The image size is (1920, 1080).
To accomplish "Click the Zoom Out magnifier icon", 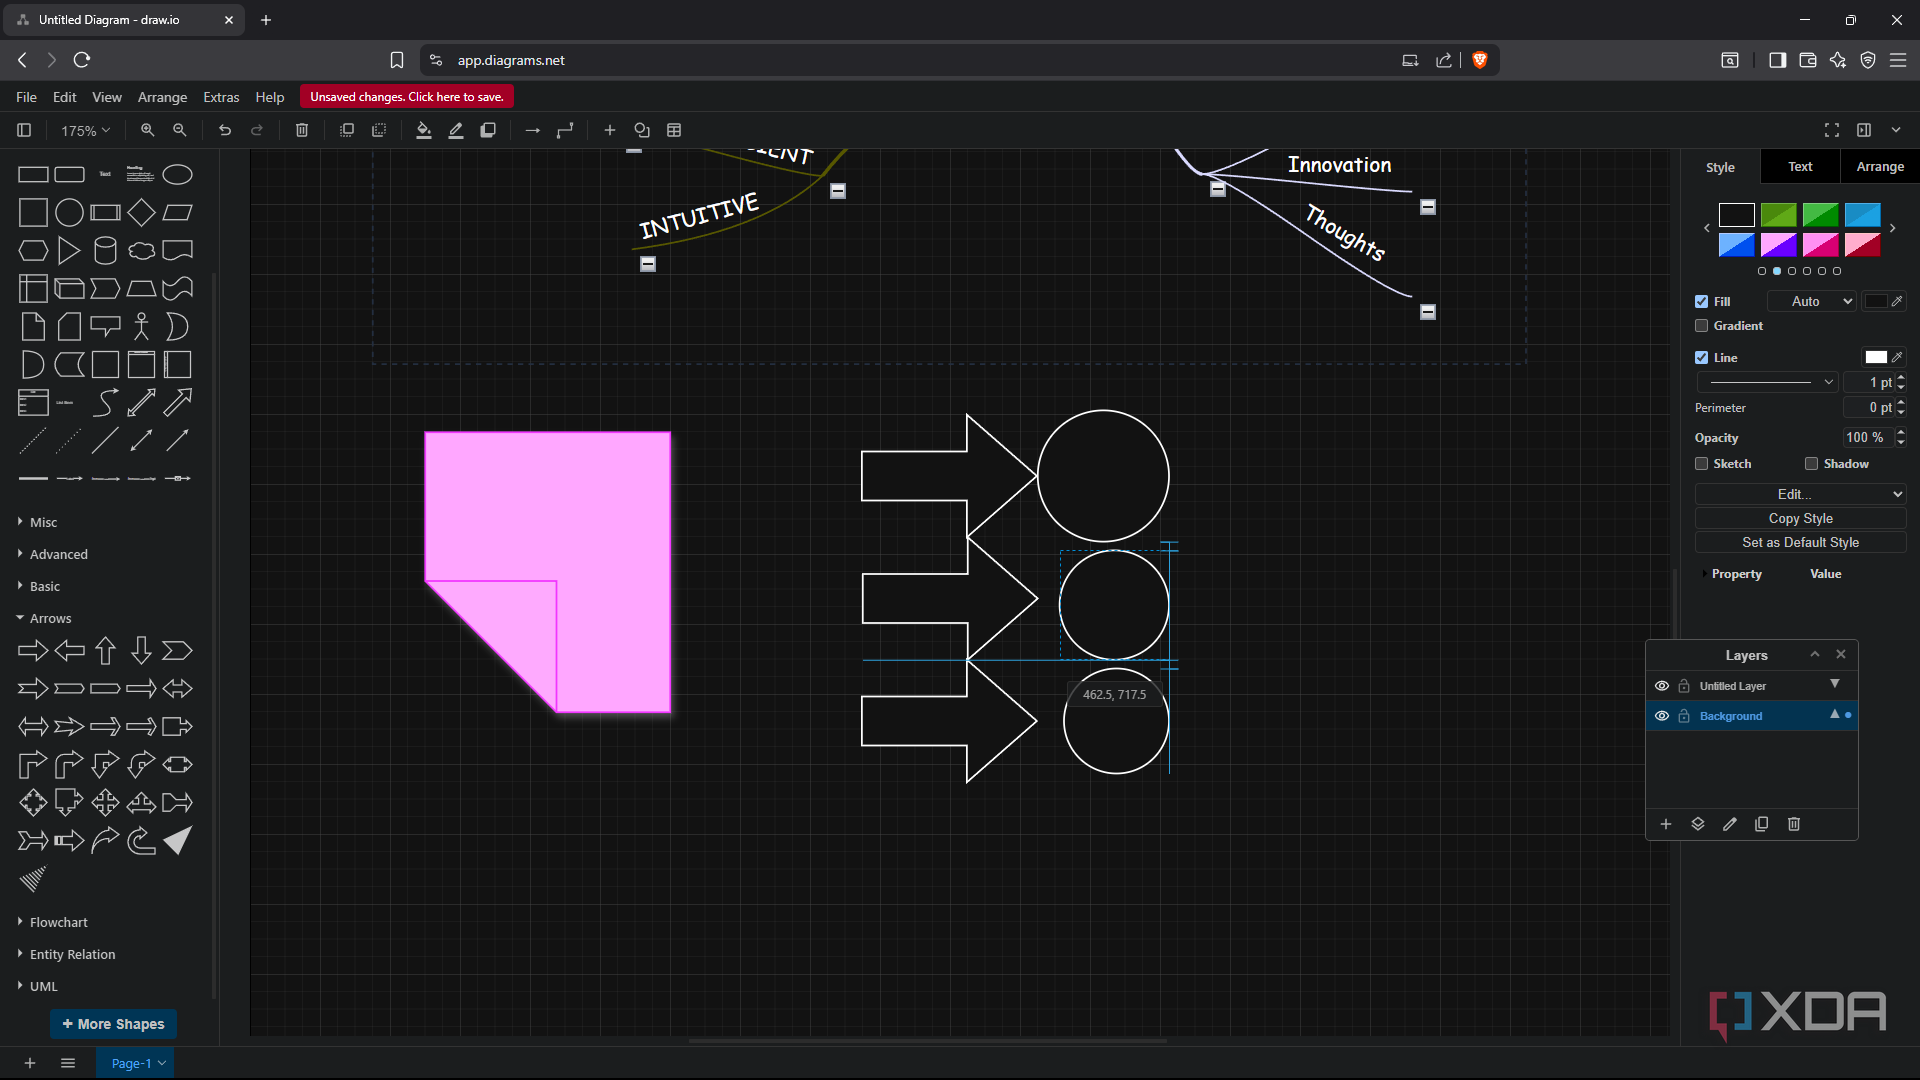I will [x=180, y=130].
